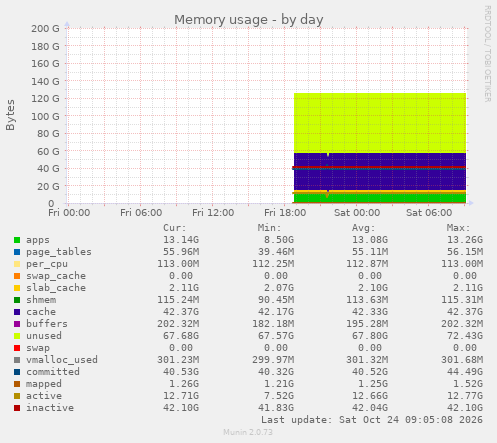Click the vmalloc_used gray legend swatch
The image size is (497, 443).
tap(17, 360)
